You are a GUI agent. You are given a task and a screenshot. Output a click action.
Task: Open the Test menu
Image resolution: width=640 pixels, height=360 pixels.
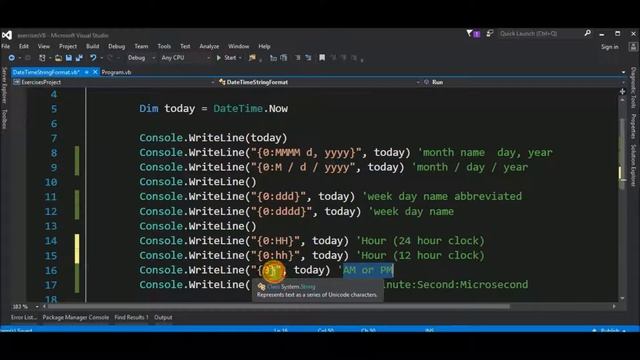185,47
